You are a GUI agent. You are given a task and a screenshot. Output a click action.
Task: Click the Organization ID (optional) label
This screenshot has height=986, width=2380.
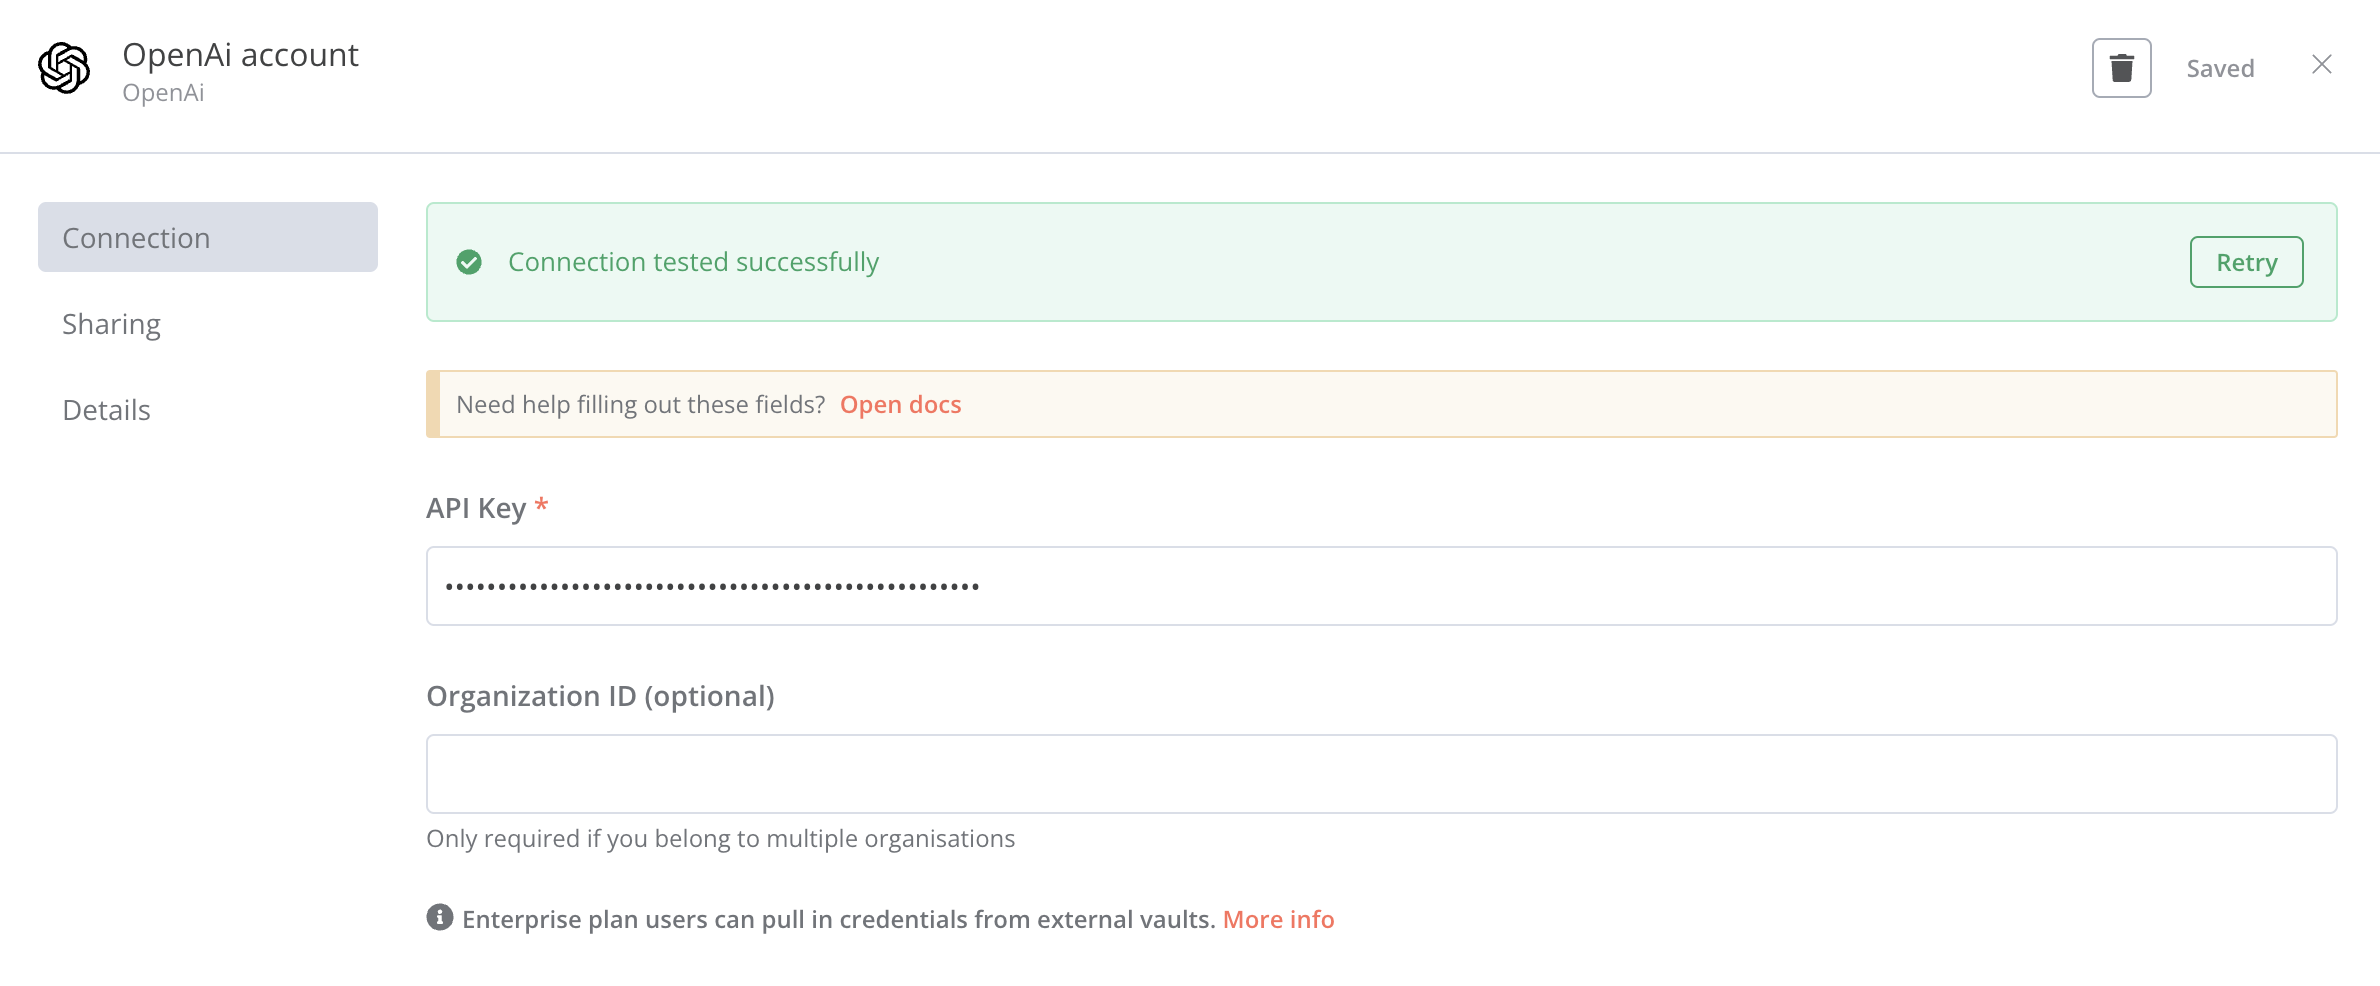(600, 696)
